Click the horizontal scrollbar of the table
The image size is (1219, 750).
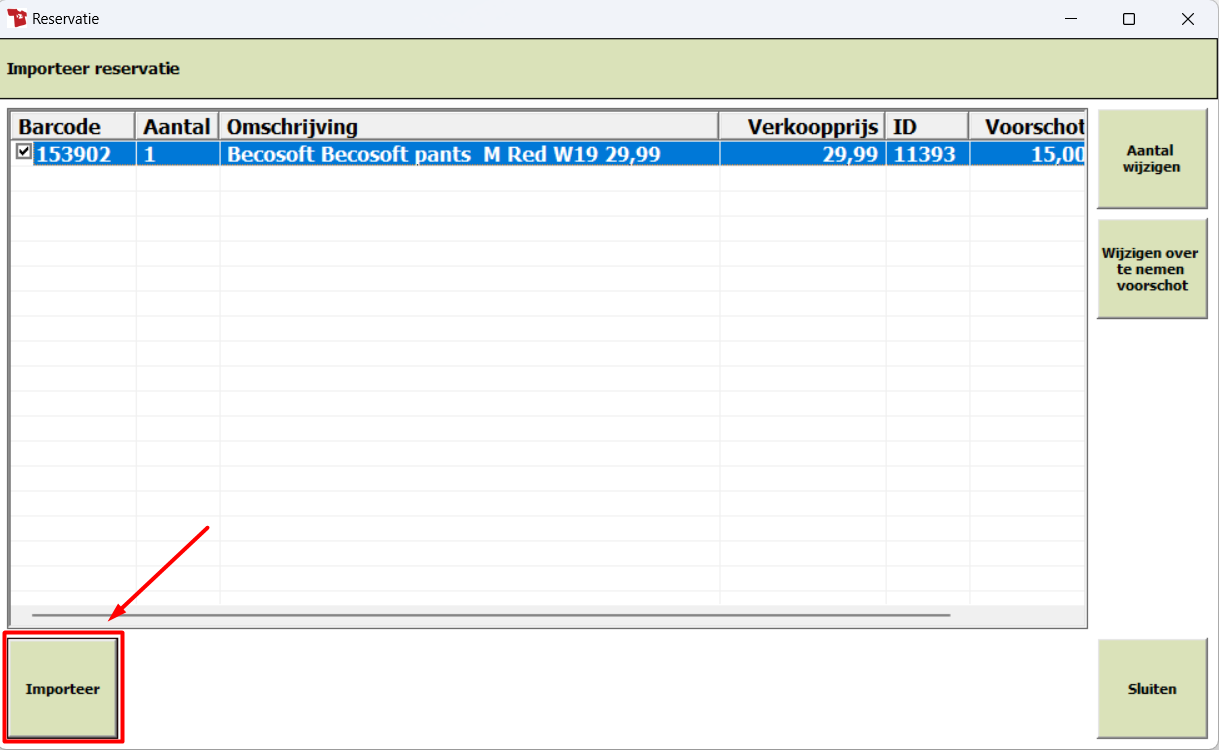pyautogui.click(x=491, y=615)
